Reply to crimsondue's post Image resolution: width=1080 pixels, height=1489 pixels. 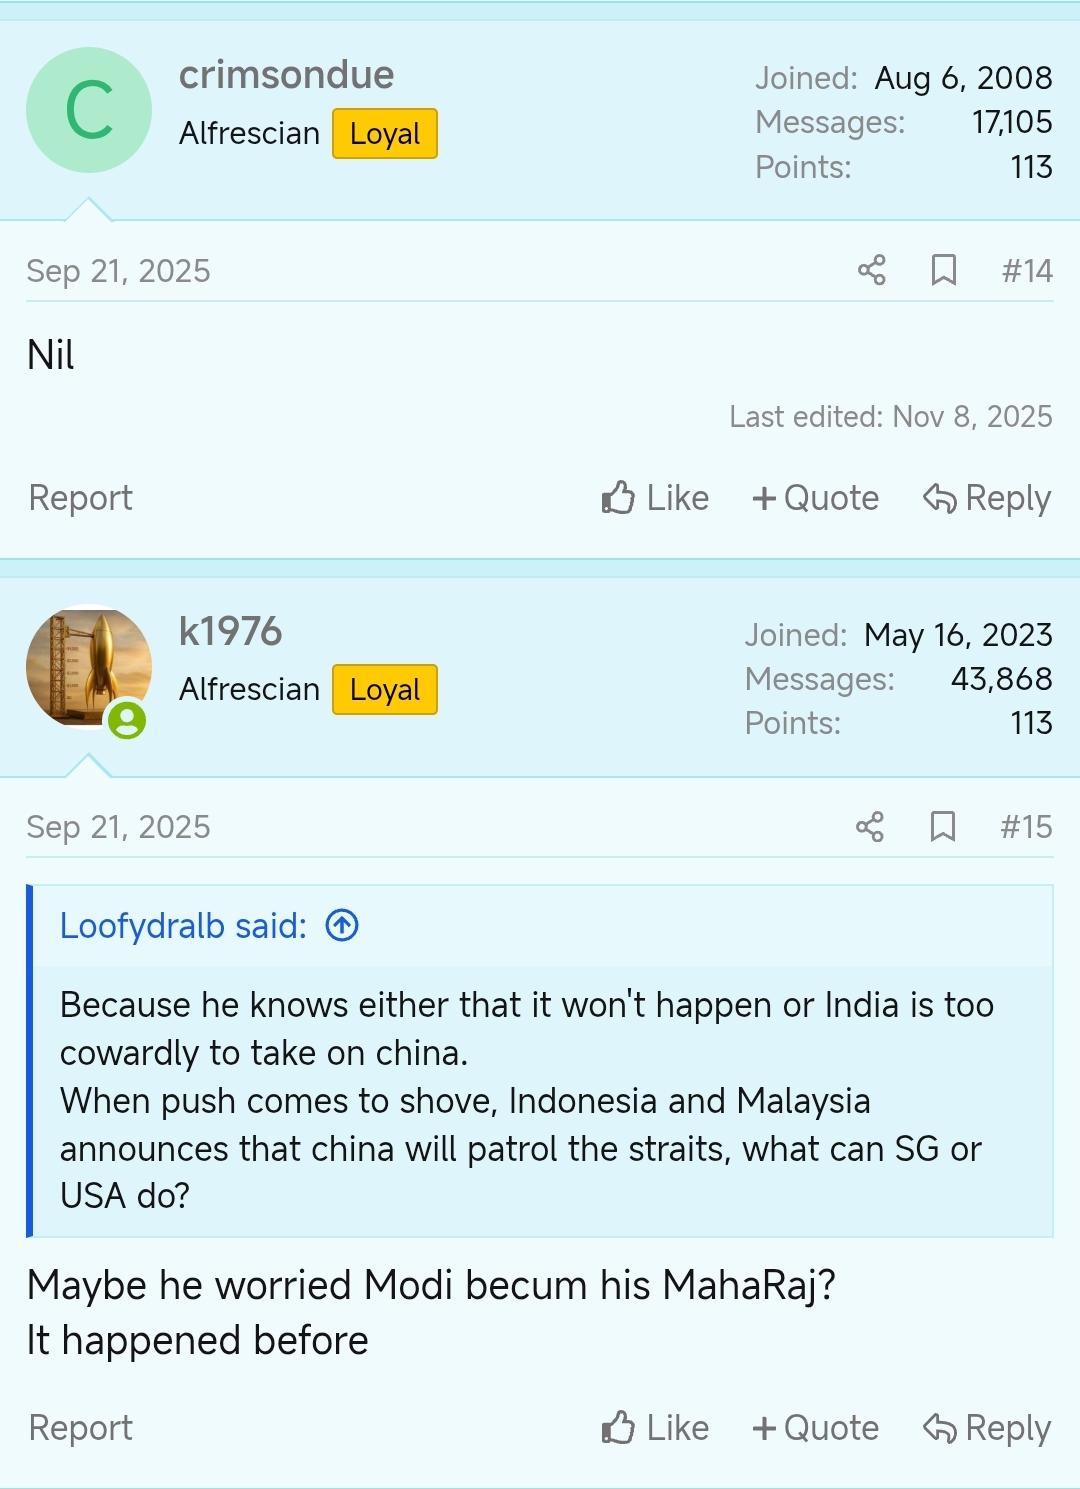pyautogui.click(x=986, y=498)
